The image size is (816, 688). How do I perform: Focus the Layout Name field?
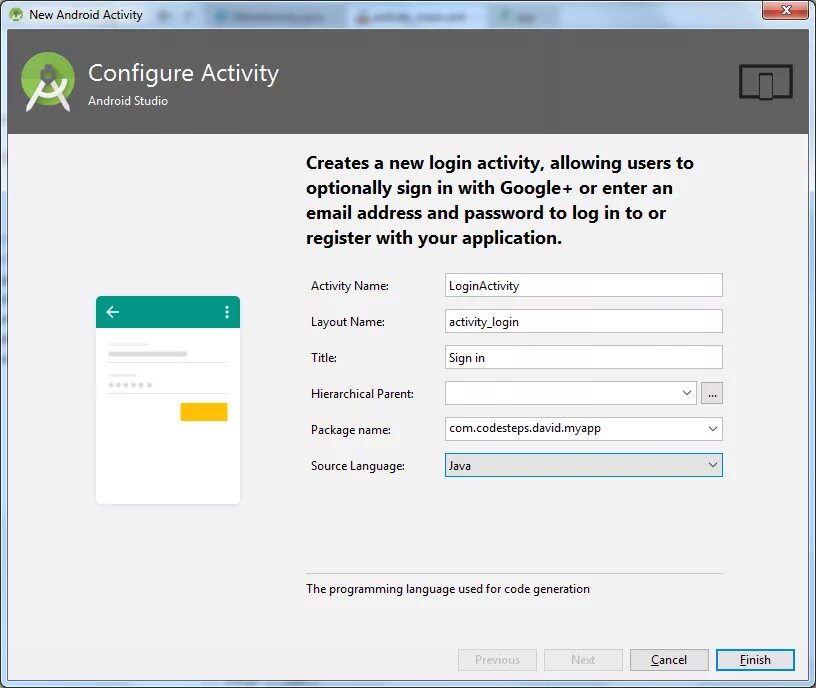pos(583,321)
